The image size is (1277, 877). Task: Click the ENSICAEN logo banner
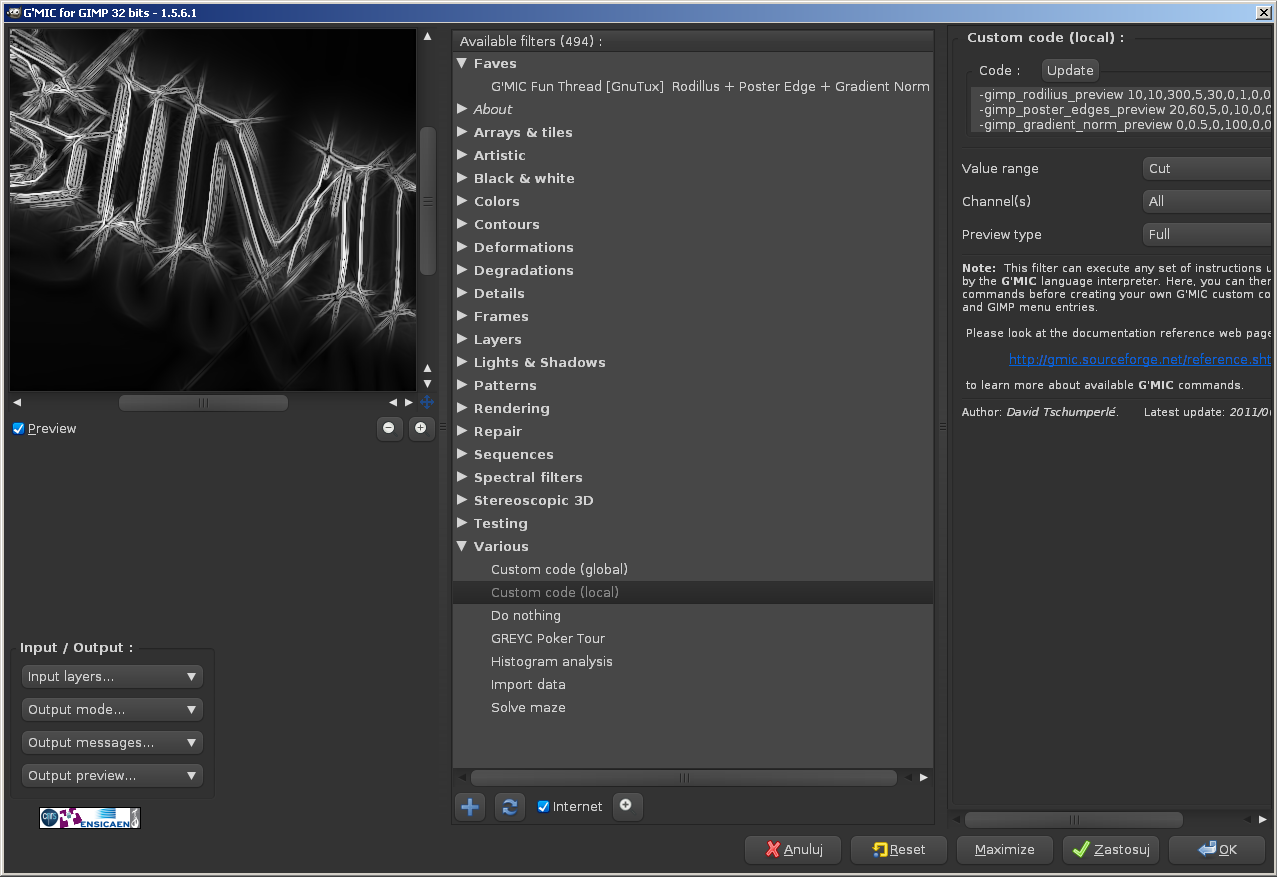click(90, 818)
